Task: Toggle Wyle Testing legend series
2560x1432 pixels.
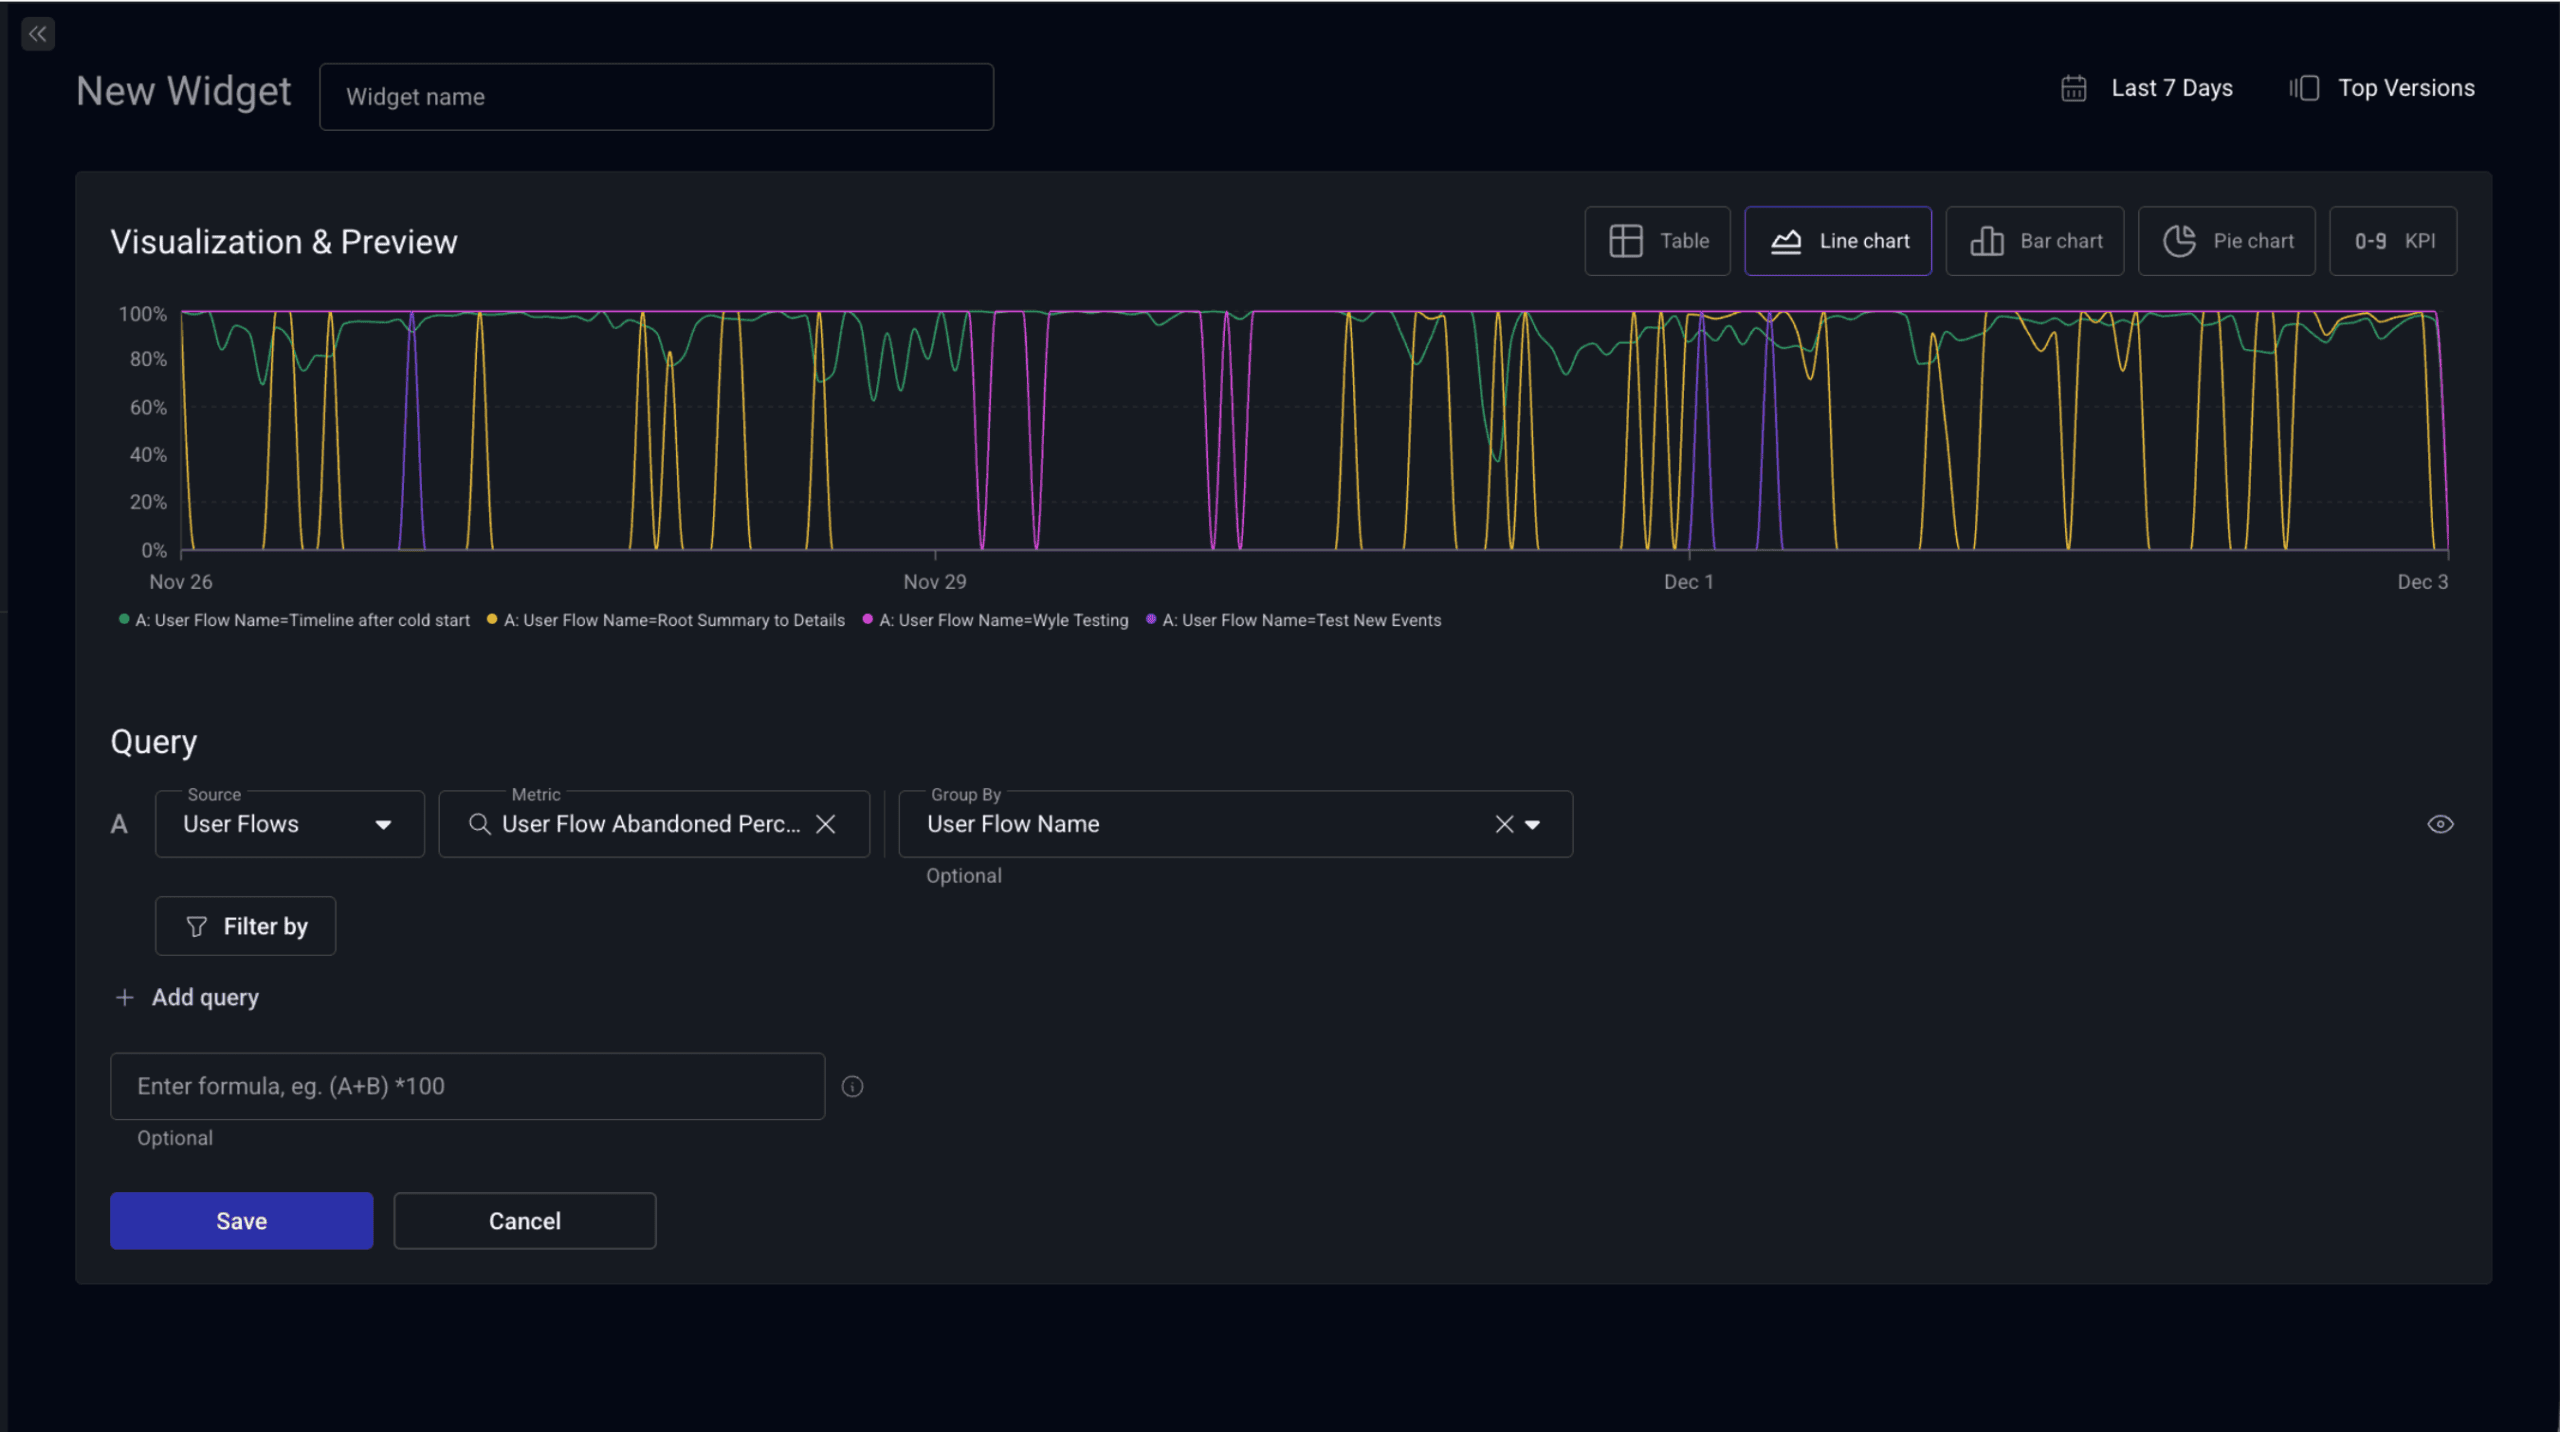Action: coord(1003,620)
